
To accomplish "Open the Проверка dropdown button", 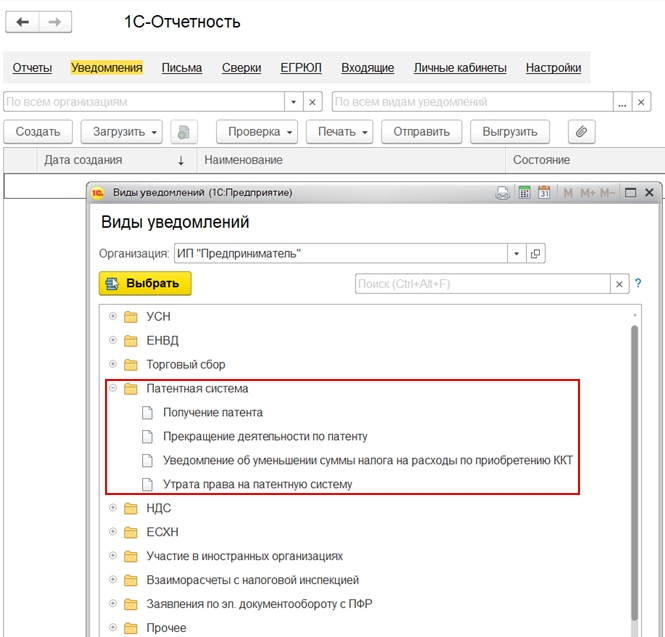I will [257, 132].
